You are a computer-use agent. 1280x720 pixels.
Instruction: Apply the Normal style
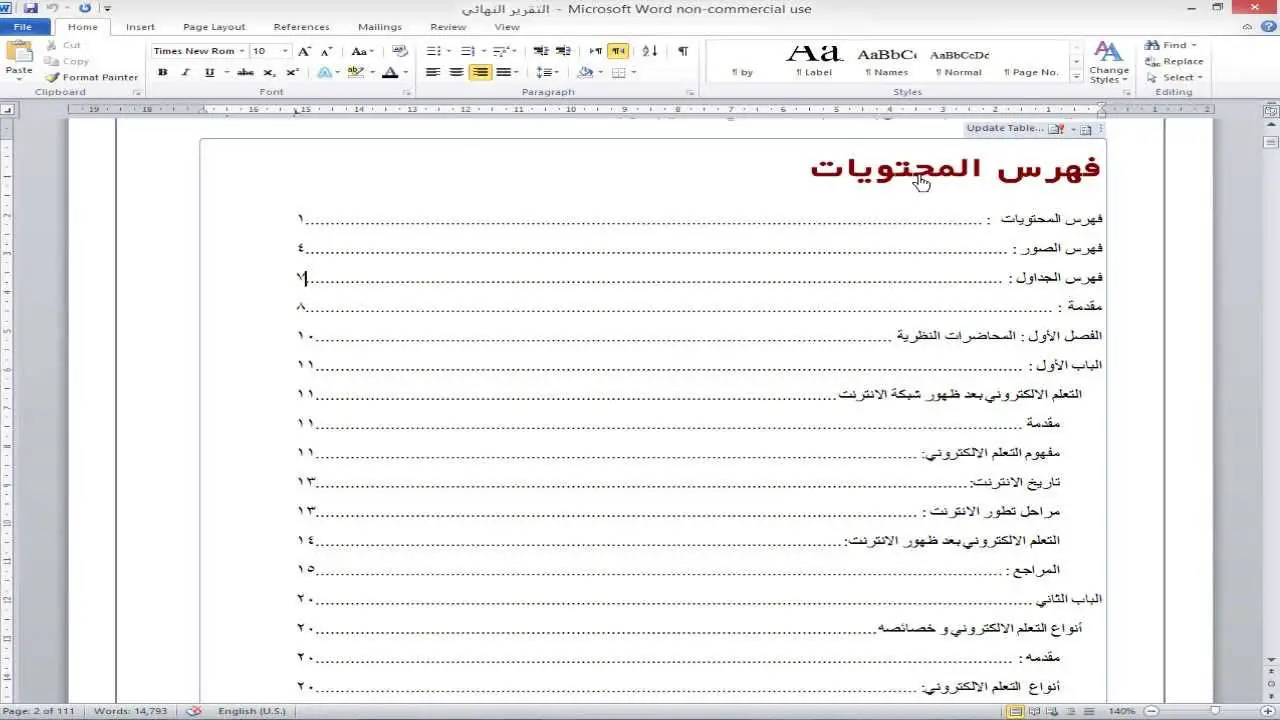click(x=959, y=62)
